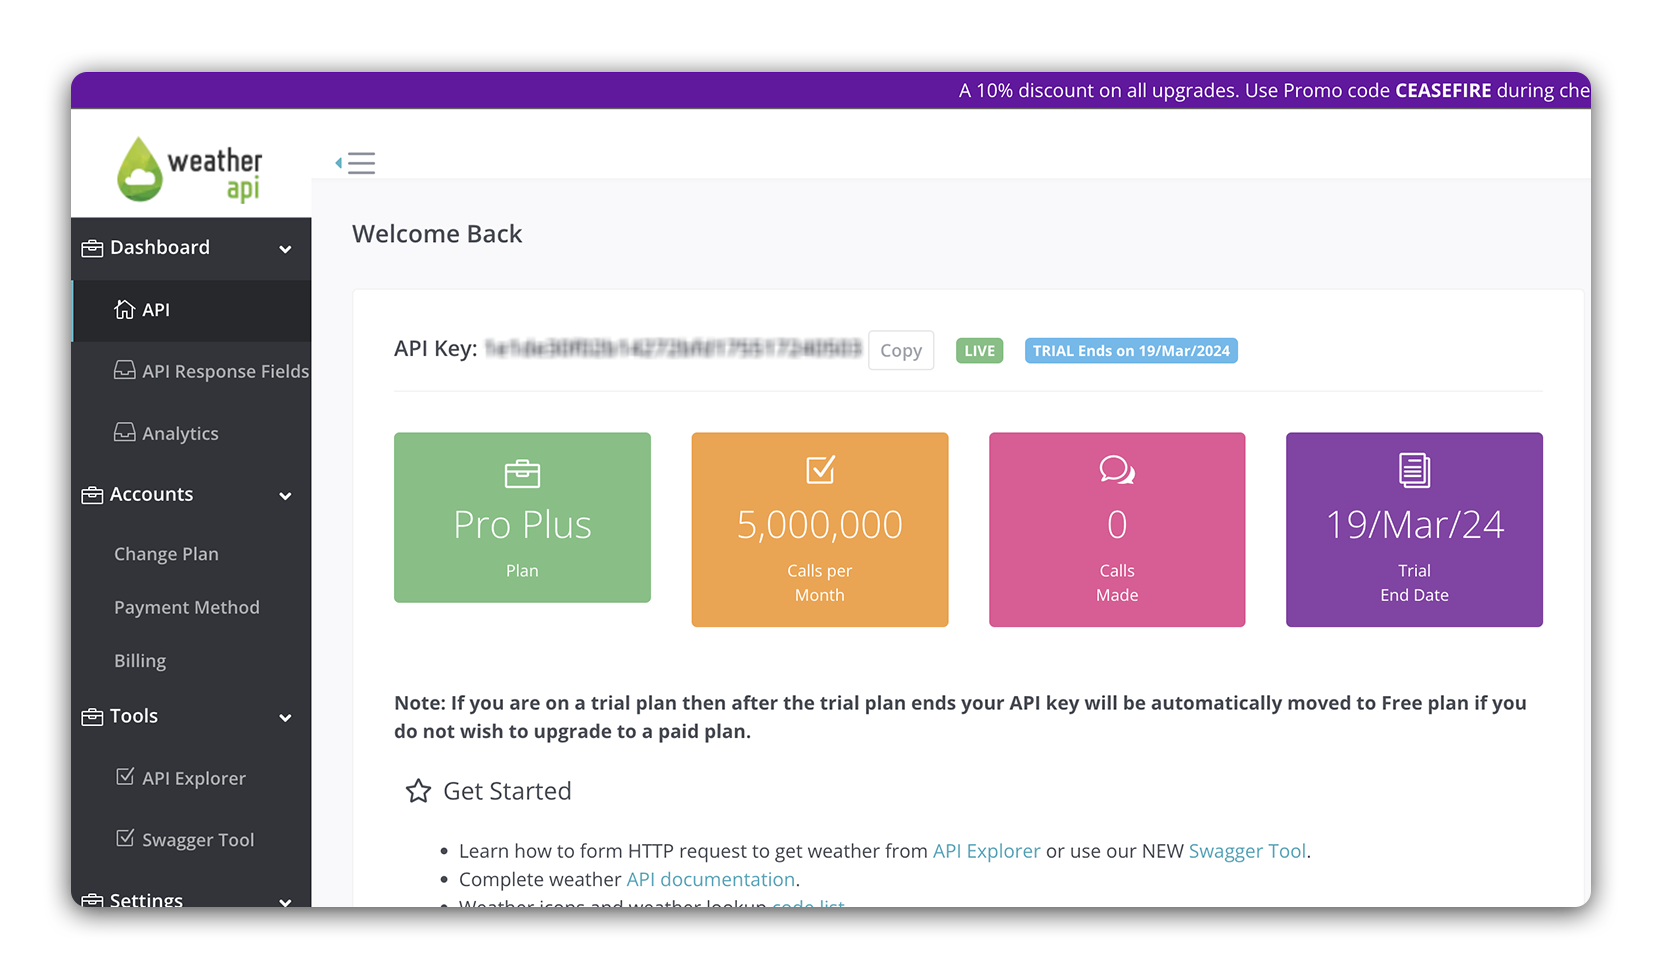Collapse the Dashboard section chevron

coord(285,249)
